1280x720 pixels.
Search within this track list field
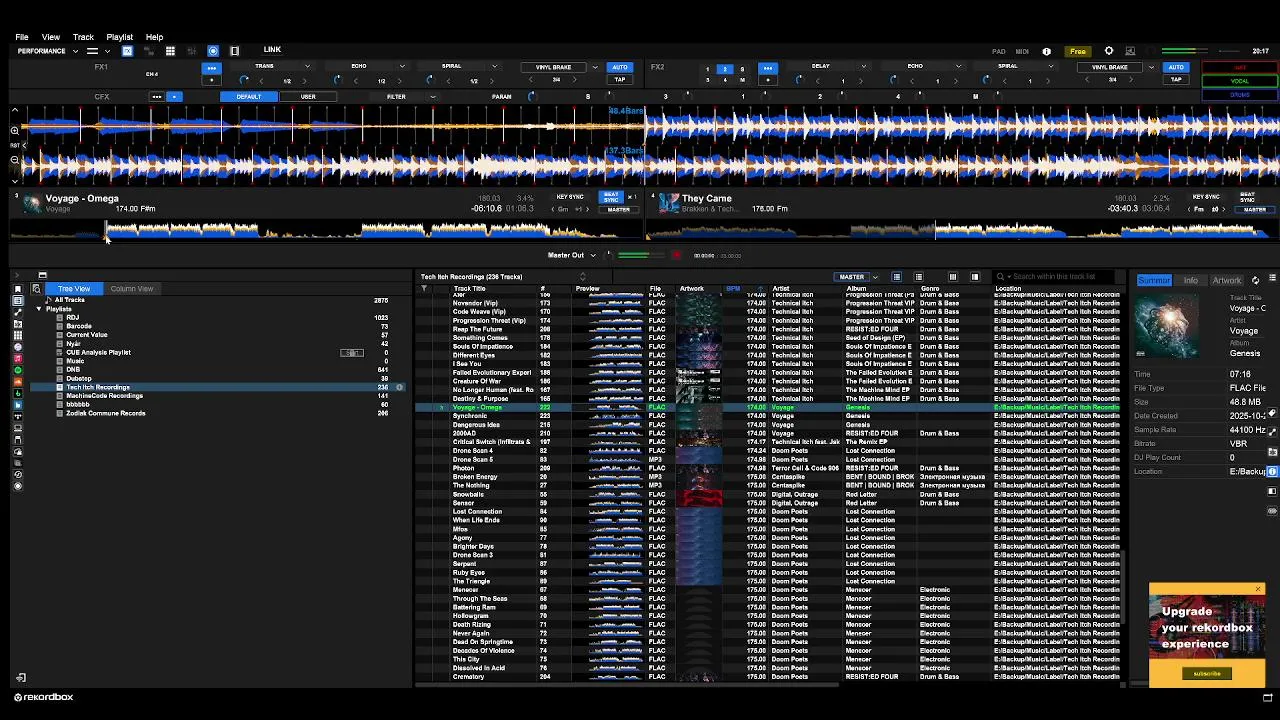point(1054,277)
